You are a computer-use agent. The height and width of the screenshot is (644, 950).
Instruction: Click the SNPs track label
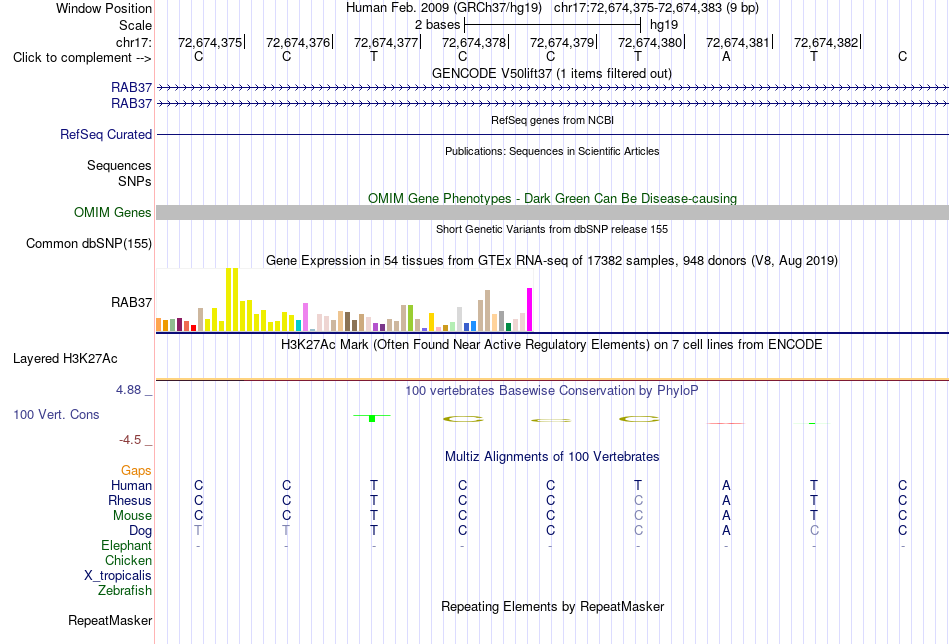tap(135, 181)
